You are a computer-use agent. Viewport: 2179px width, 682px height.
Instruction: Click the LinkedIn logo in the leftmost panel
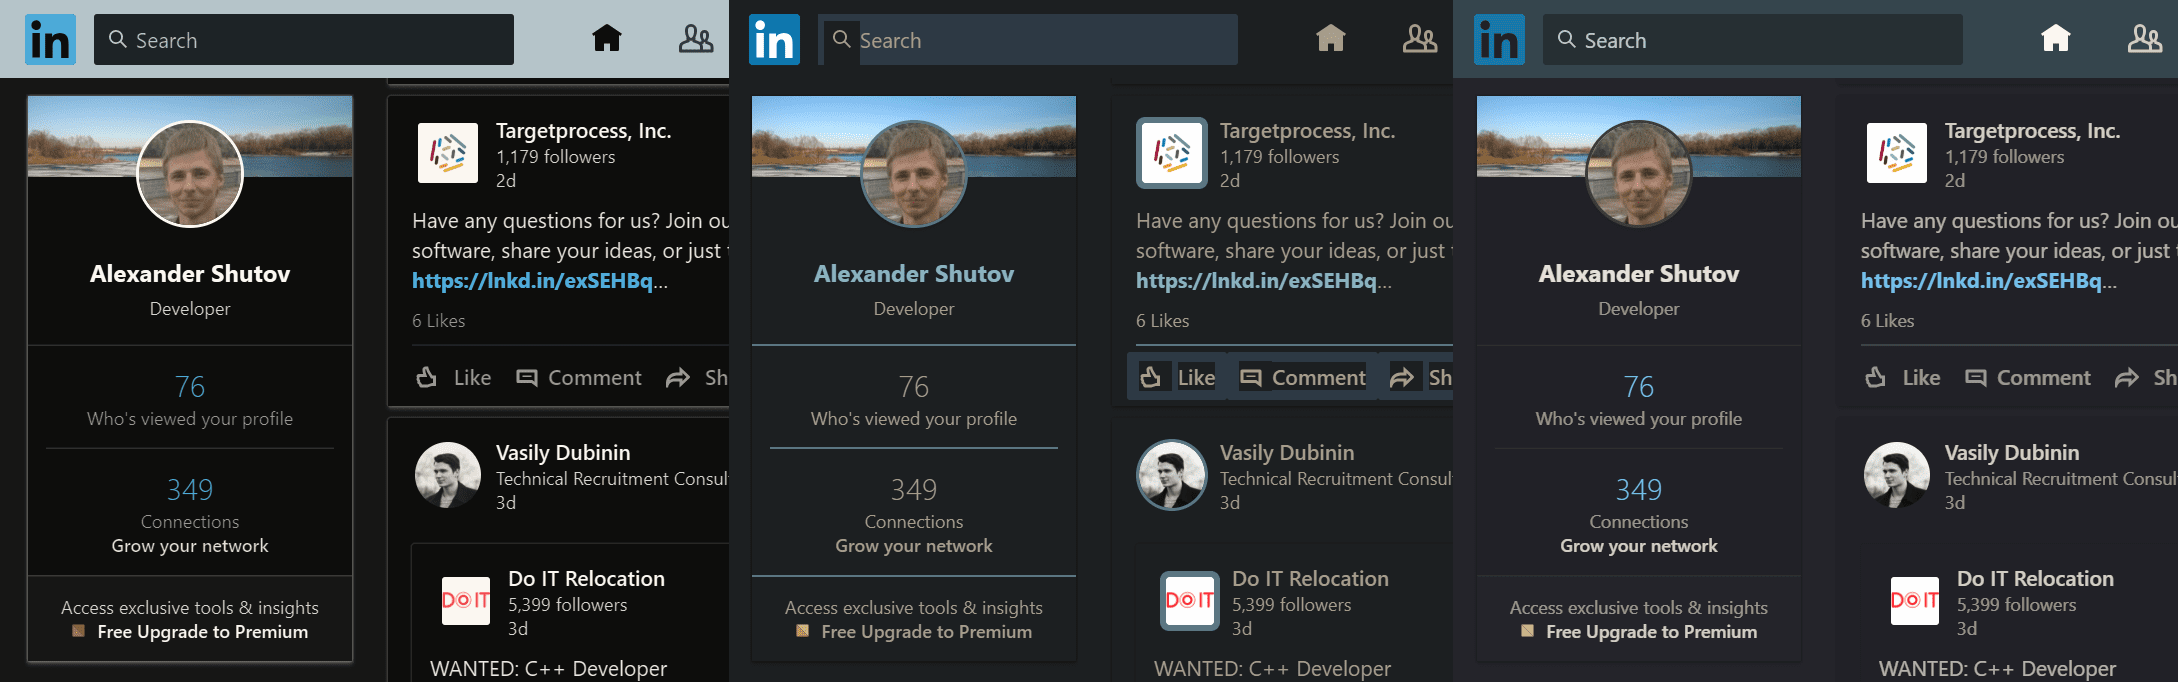(50, 40)
